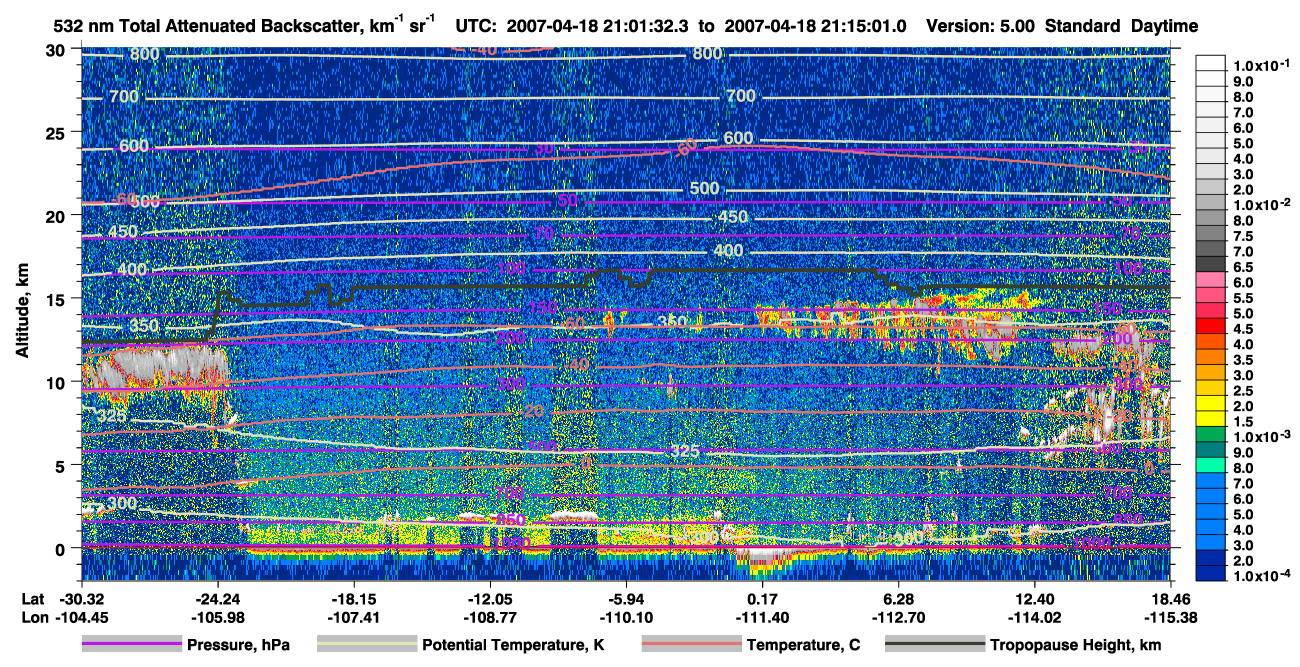Click the 'Pressure, hPa' legend label
1300x667 pixels.
[x=240, y=646]
